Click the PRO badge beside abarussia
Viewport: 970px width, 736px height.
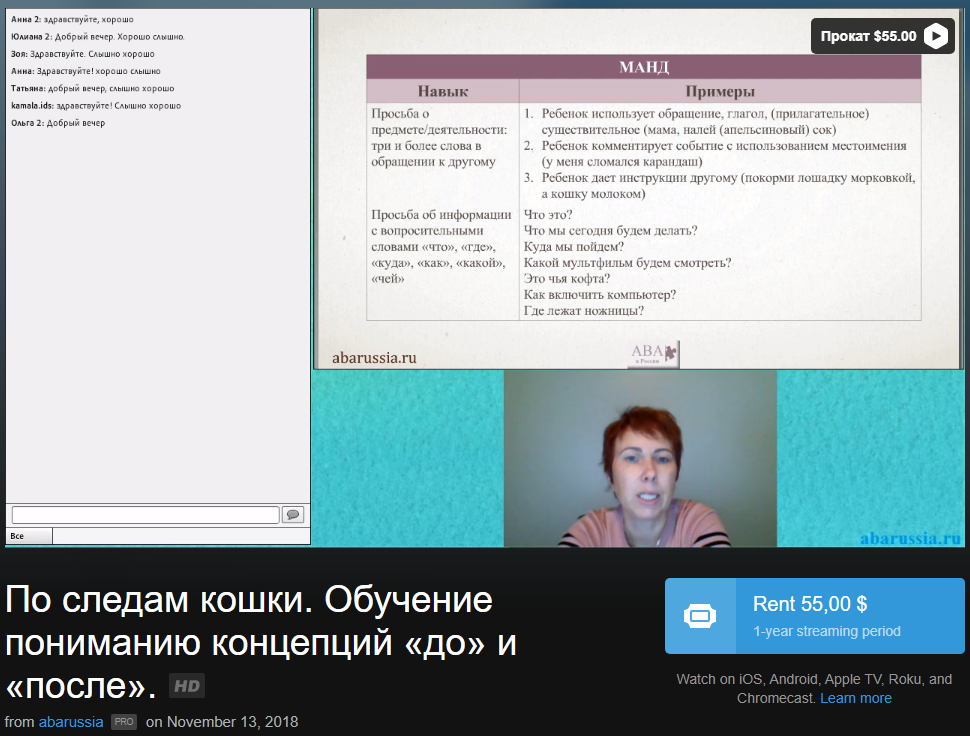[x=123, y=721]
